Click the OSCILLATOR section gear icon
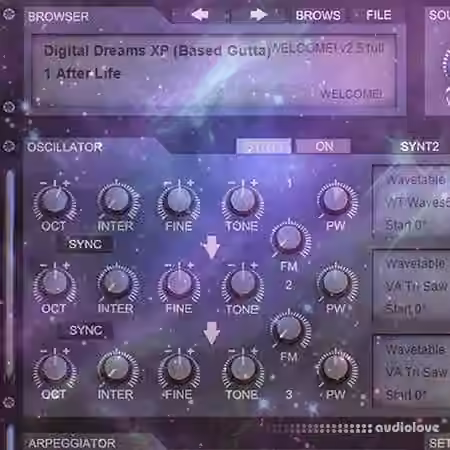450x450 pixels. tap(9, 146)
